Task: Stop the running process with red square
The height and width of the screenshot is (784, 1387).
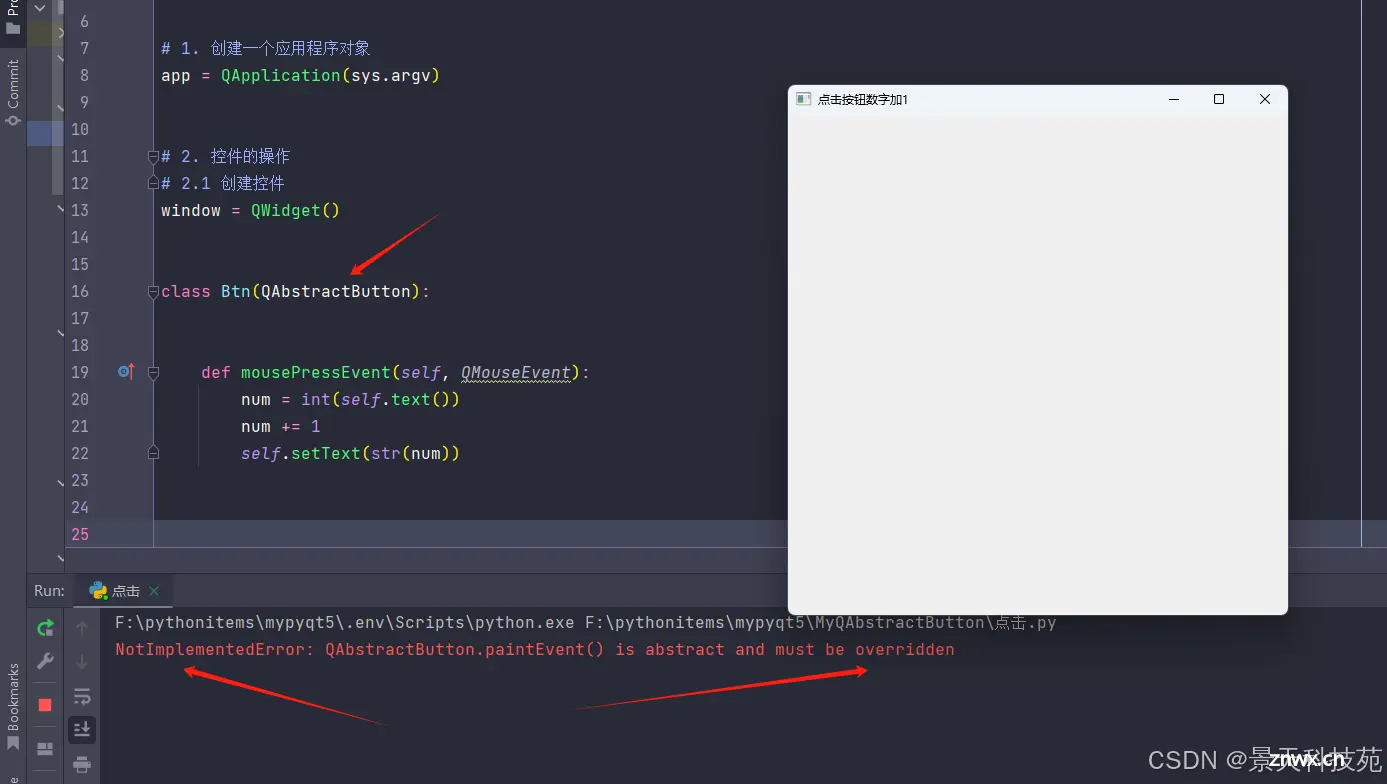Action: 45,705
